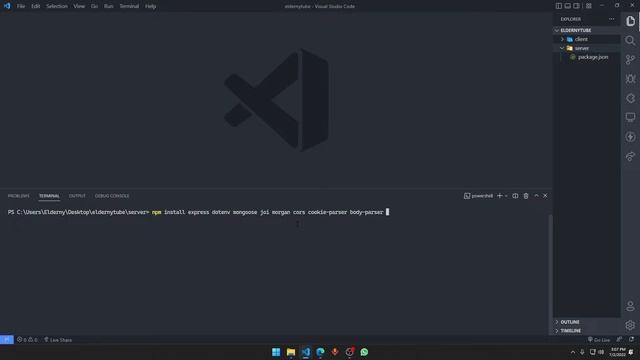
Task: Open the feedback icon in status bar
Action: pyautogui.click(x=619, y=340)
